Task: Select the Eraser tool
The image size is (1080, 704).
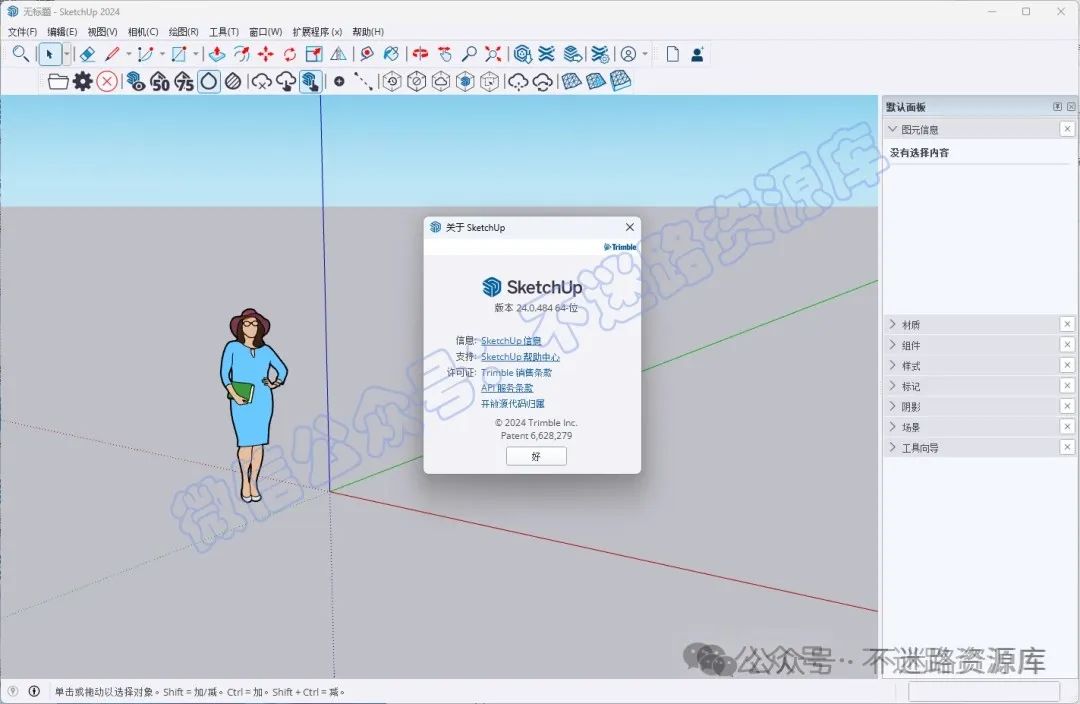Action: 87,54
